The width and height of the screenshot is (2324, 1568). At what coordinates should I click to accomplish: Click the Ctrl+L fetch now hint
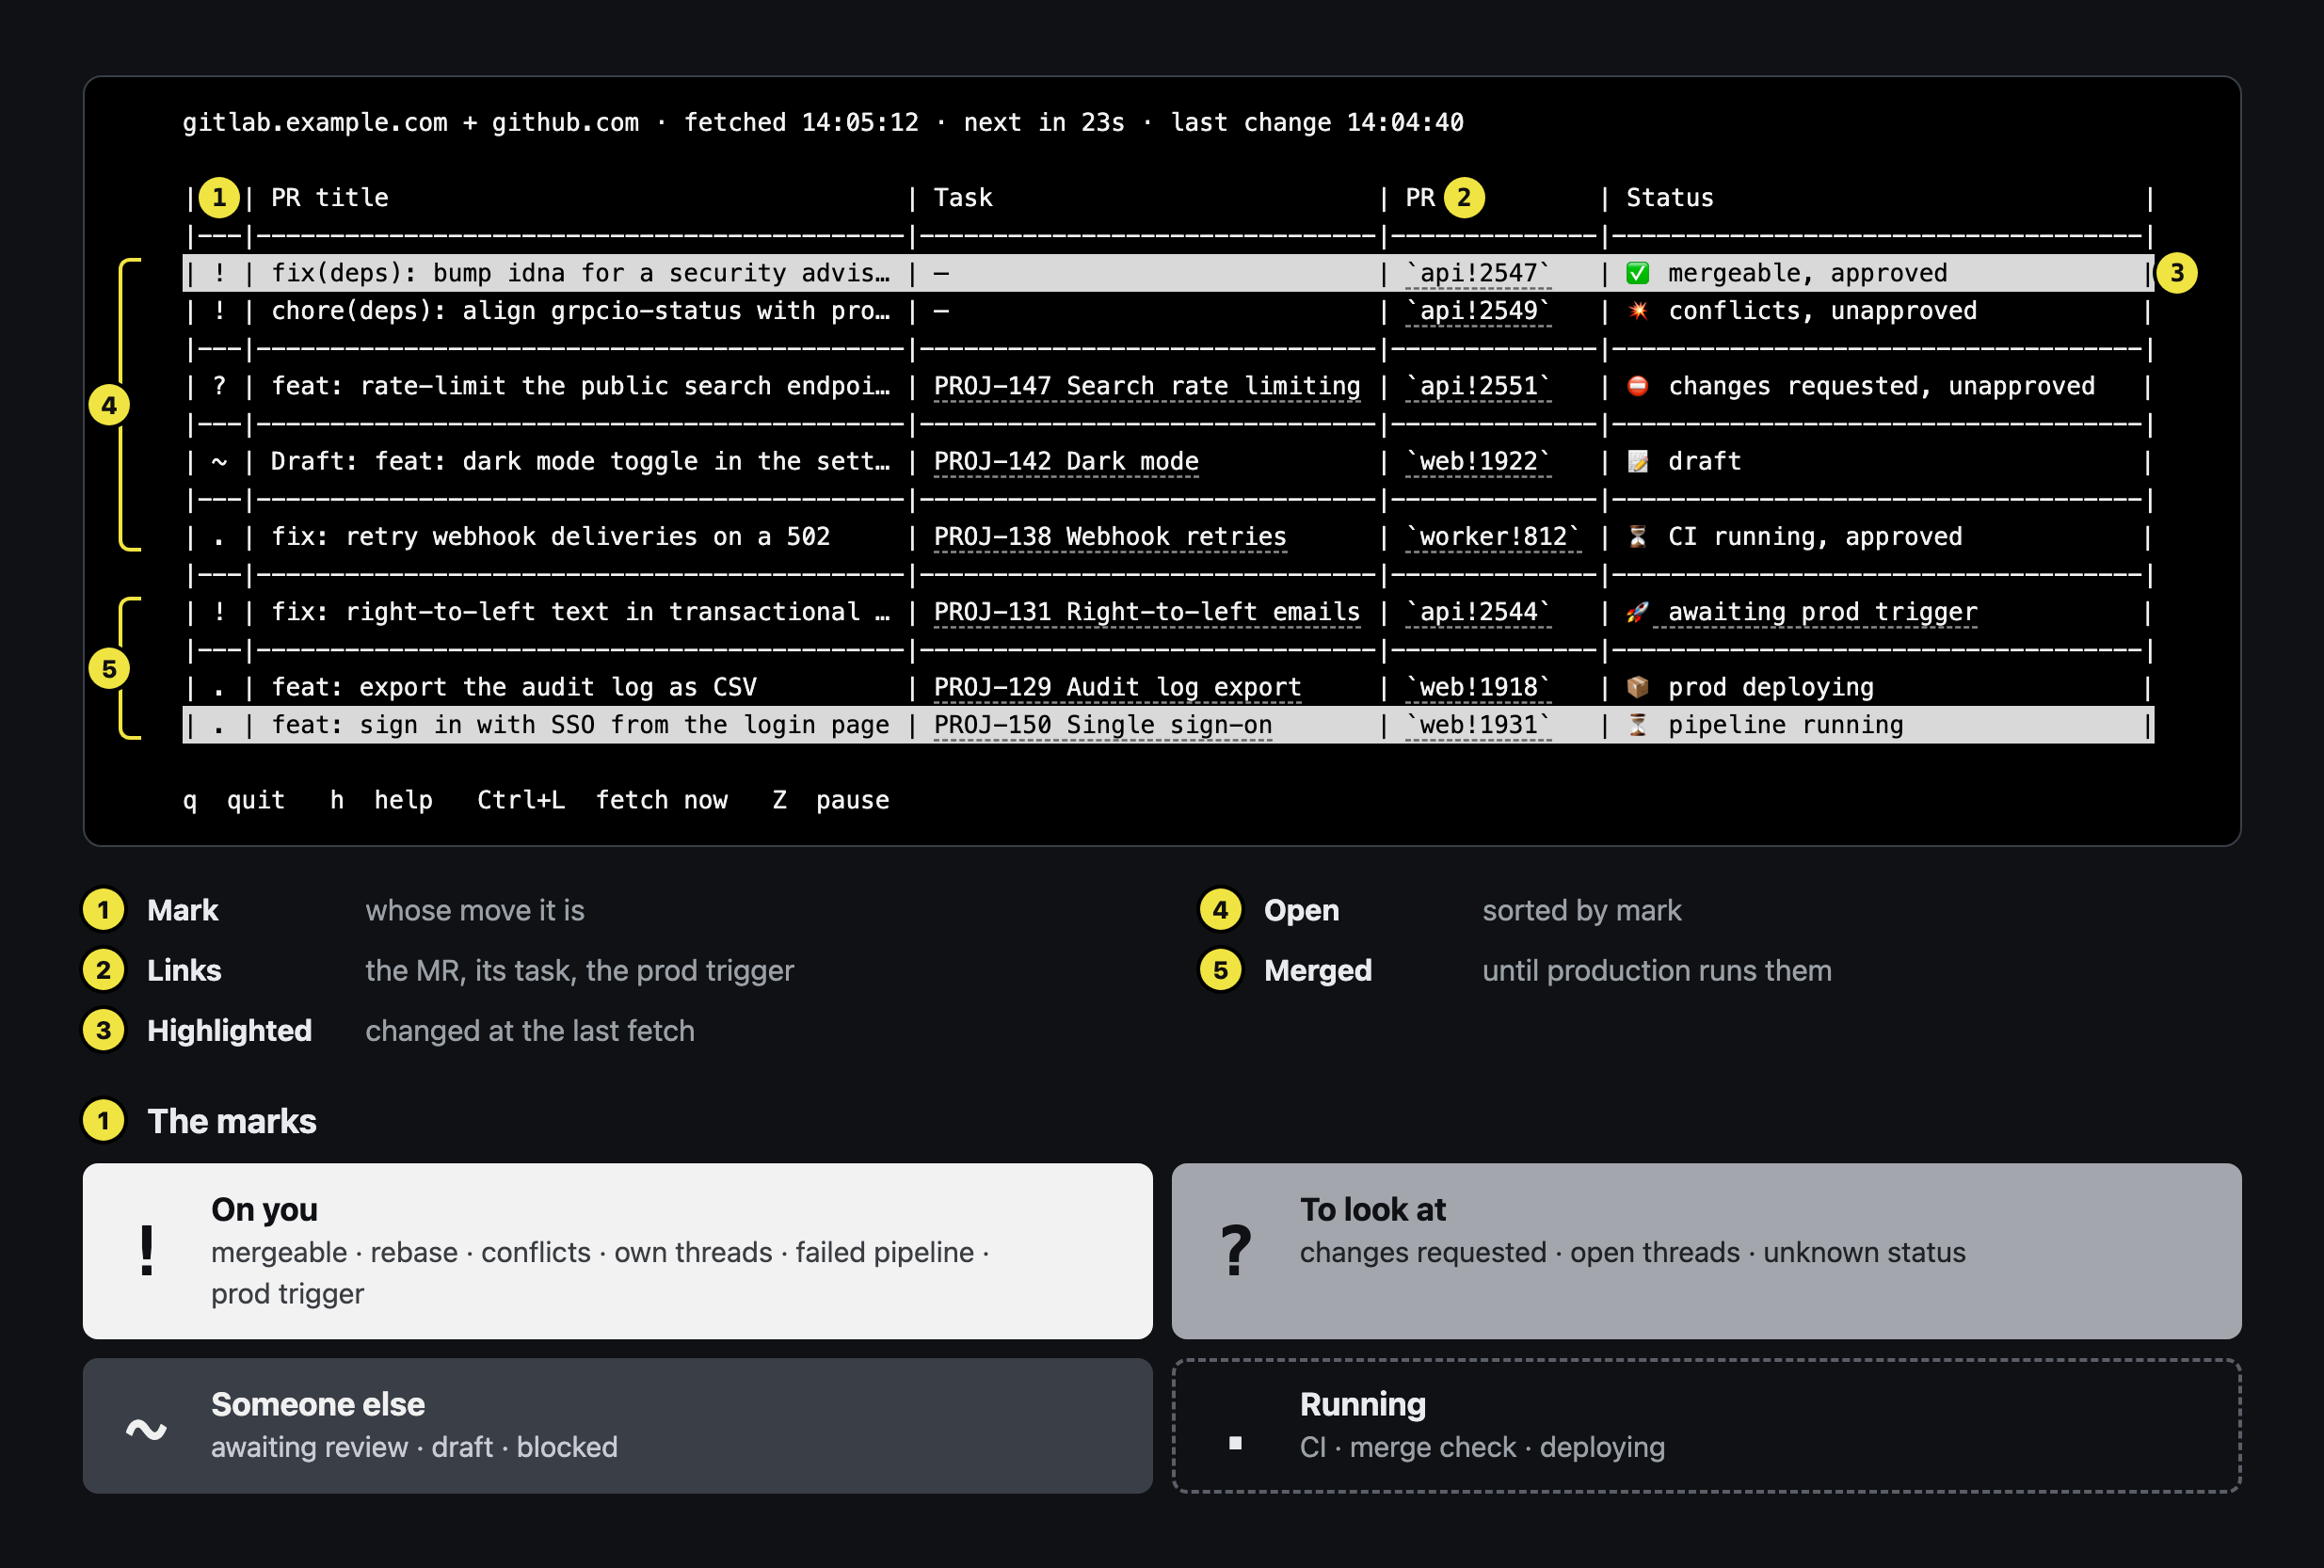click(x=603, y=800)
